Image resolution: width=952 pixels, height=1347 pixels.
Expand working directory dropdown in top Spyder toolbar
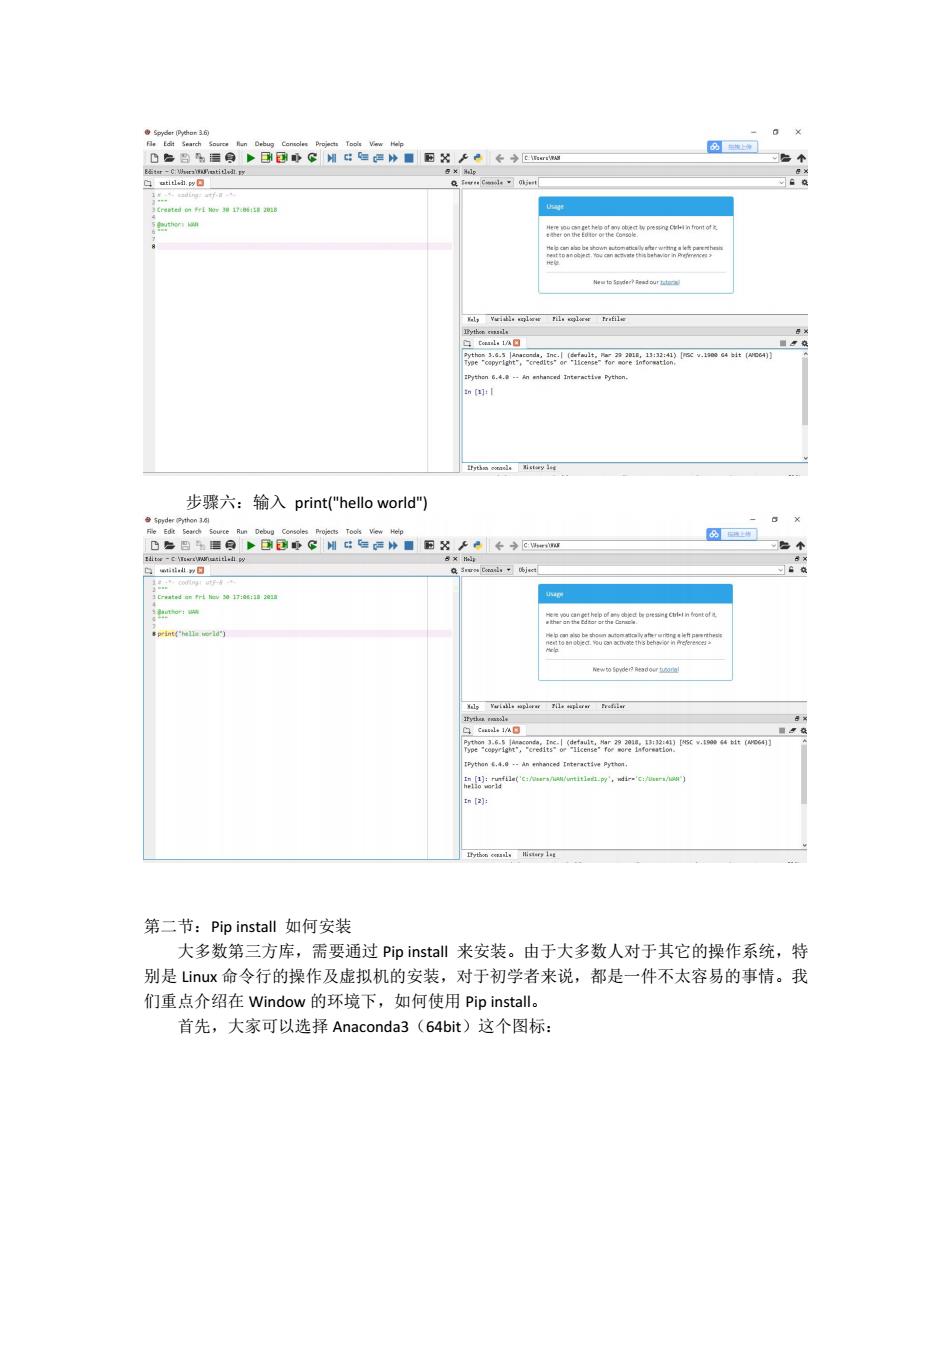tap(774, 158)
